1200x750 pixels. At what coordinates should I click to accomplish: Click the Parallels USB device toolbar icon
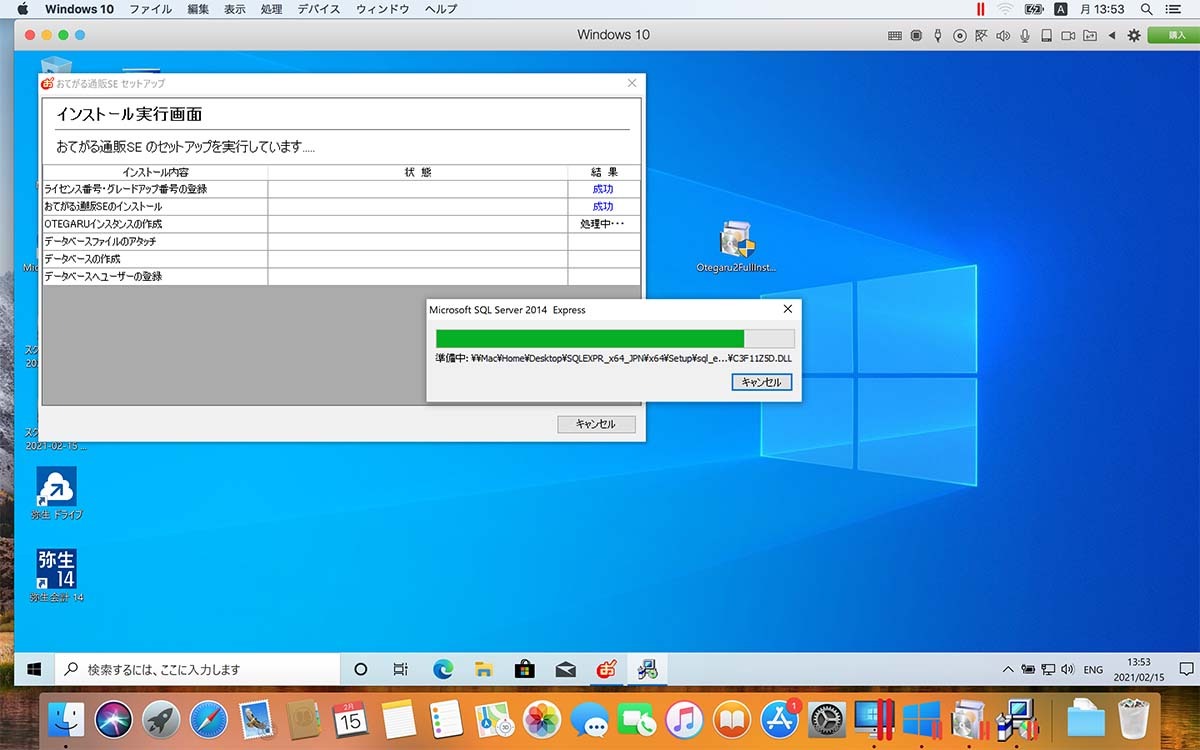[x=938, y=35]
